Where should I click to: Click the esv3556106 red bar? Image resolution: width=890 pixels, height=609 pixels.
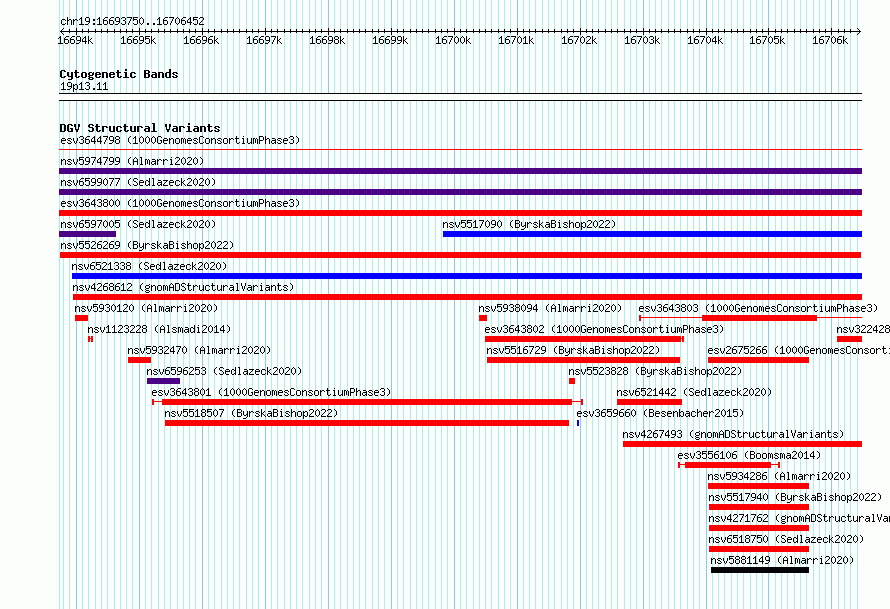click(728, 465)
